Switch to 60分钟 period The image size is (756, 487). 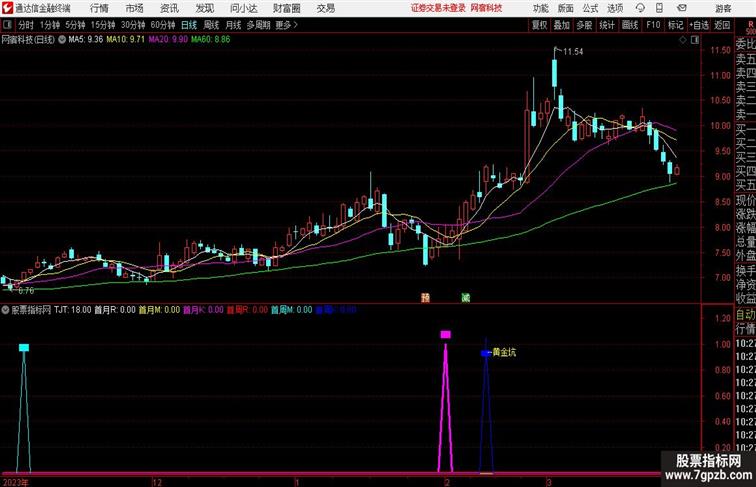click(x=163, y=25)
